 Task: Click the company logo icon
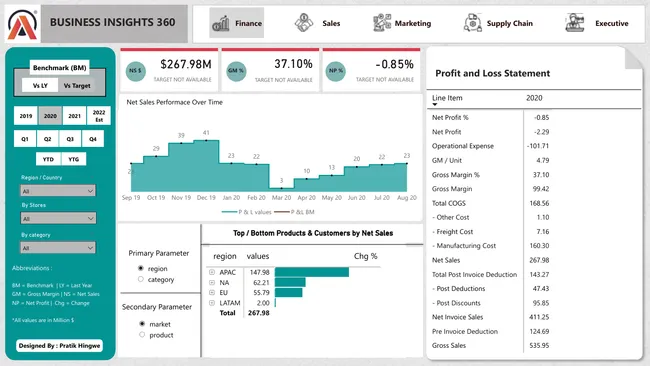[x=23, y=24]
